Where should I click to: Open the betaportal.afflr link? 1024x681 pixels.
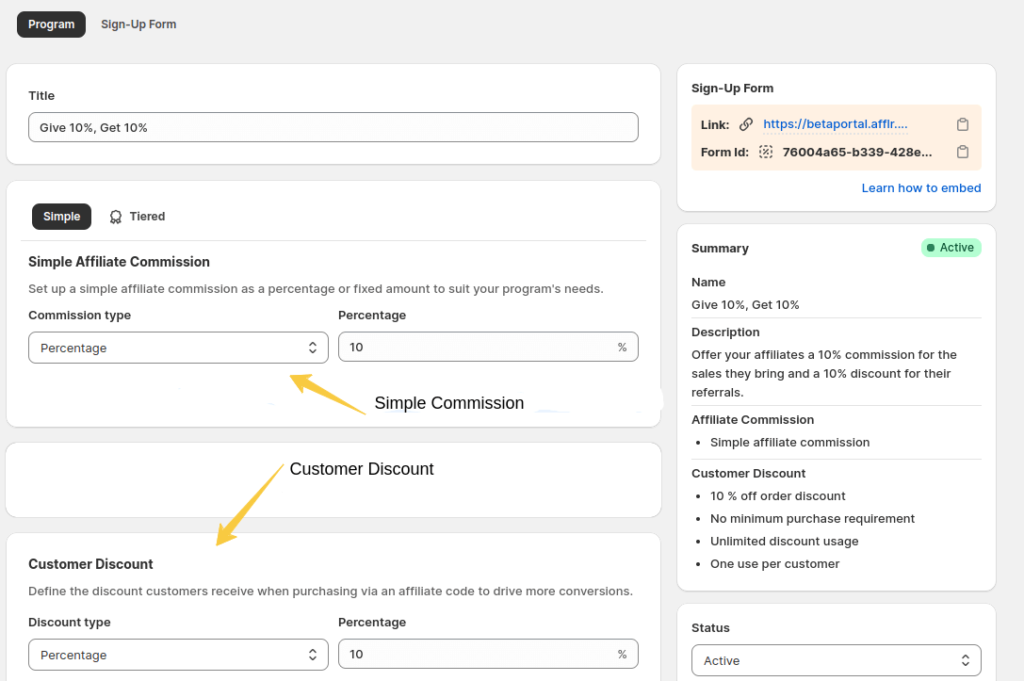[x=836, y=124]
